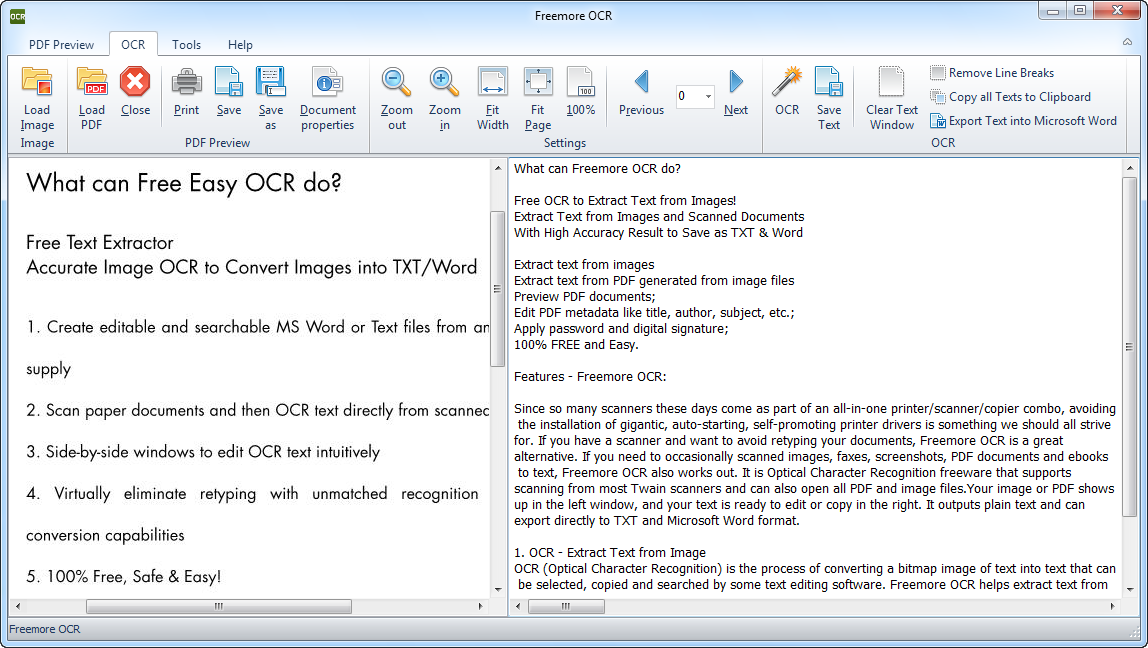The width and height of the screenshot is (1148, 648).
Task: Click the left pane vertical scrollbar thumb
Action: [x=498, y=288]
